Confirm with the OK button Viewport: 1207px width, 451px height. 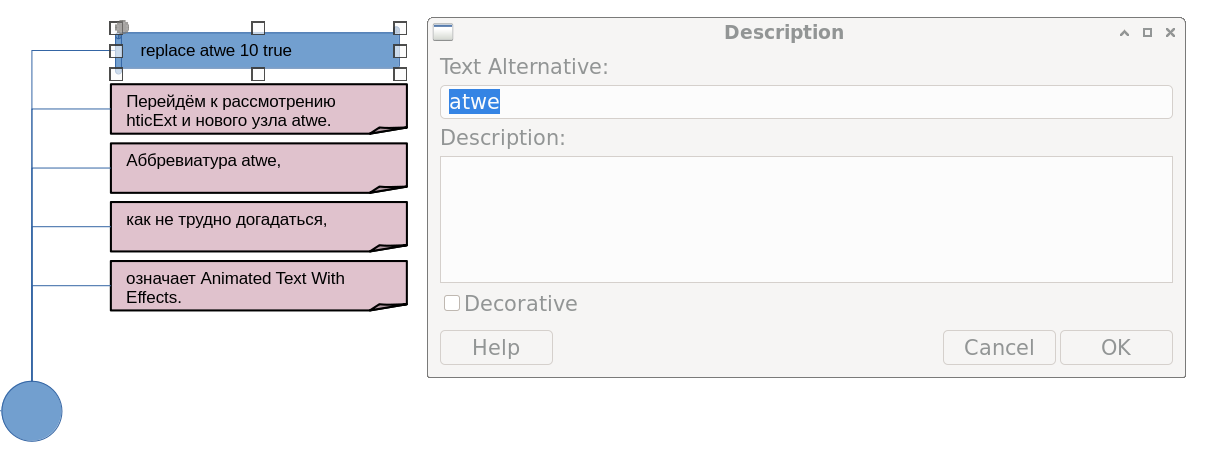1115,347
